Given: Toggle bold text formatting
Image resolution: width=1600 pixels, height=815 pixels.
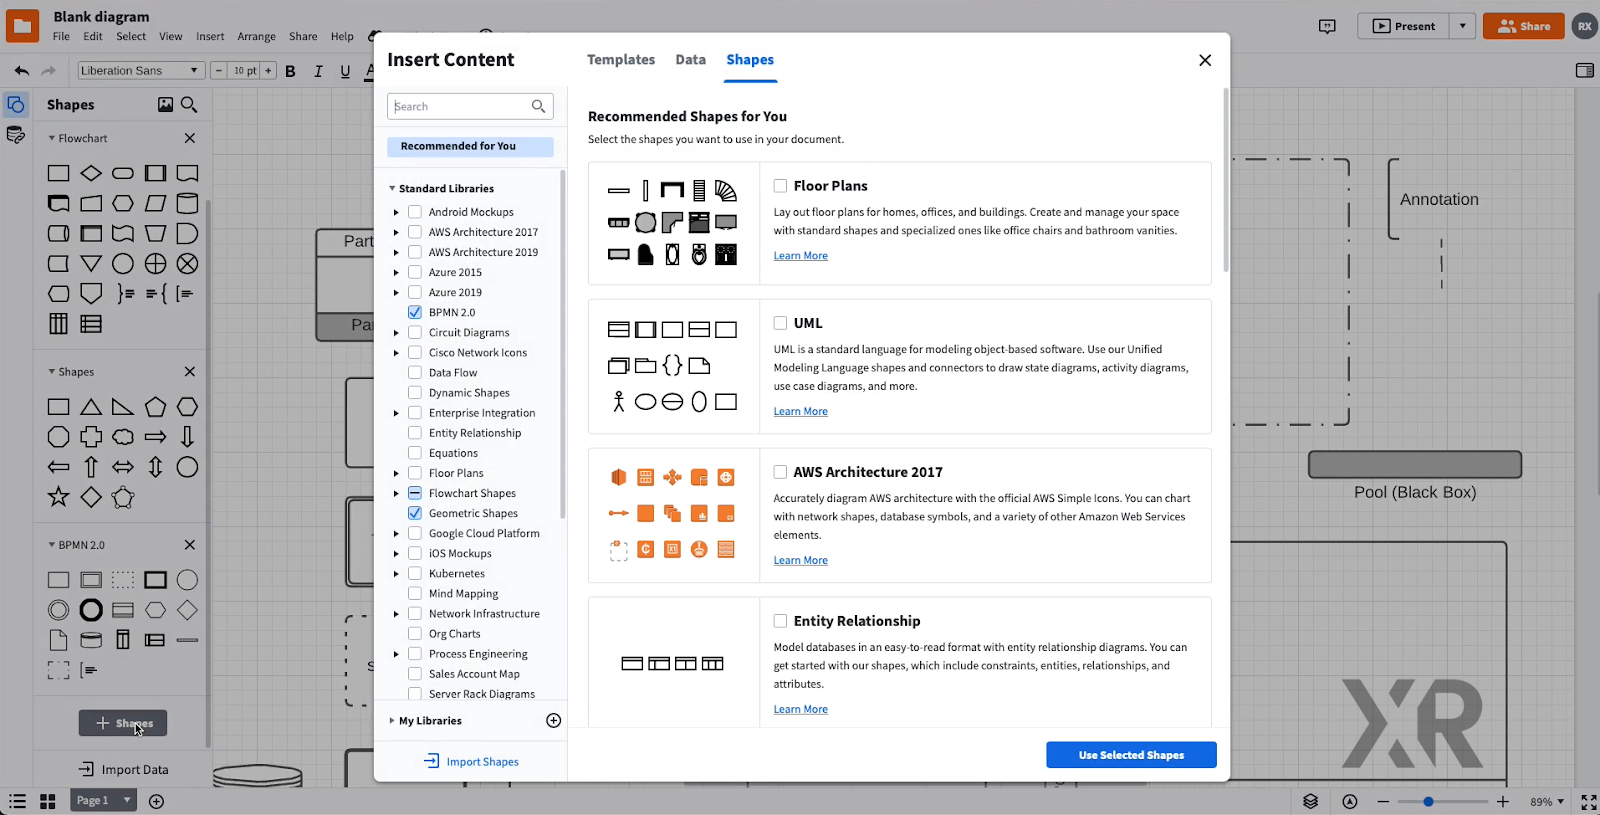Looking at the screenshot, I should (x=290, y=71).
